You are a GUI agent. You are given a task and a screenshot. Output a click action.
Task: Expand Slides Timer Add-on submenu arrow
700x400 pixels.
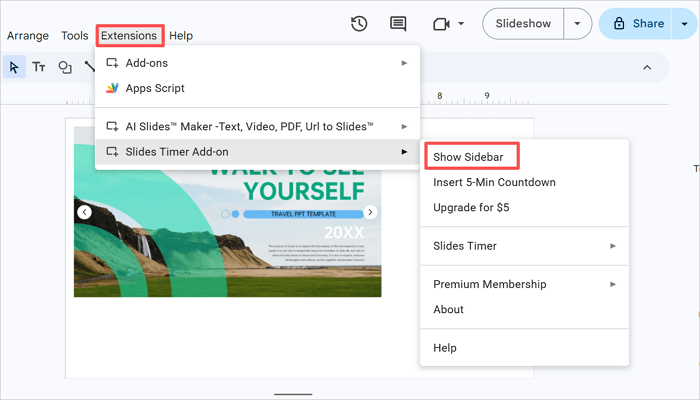click(404, 152)
